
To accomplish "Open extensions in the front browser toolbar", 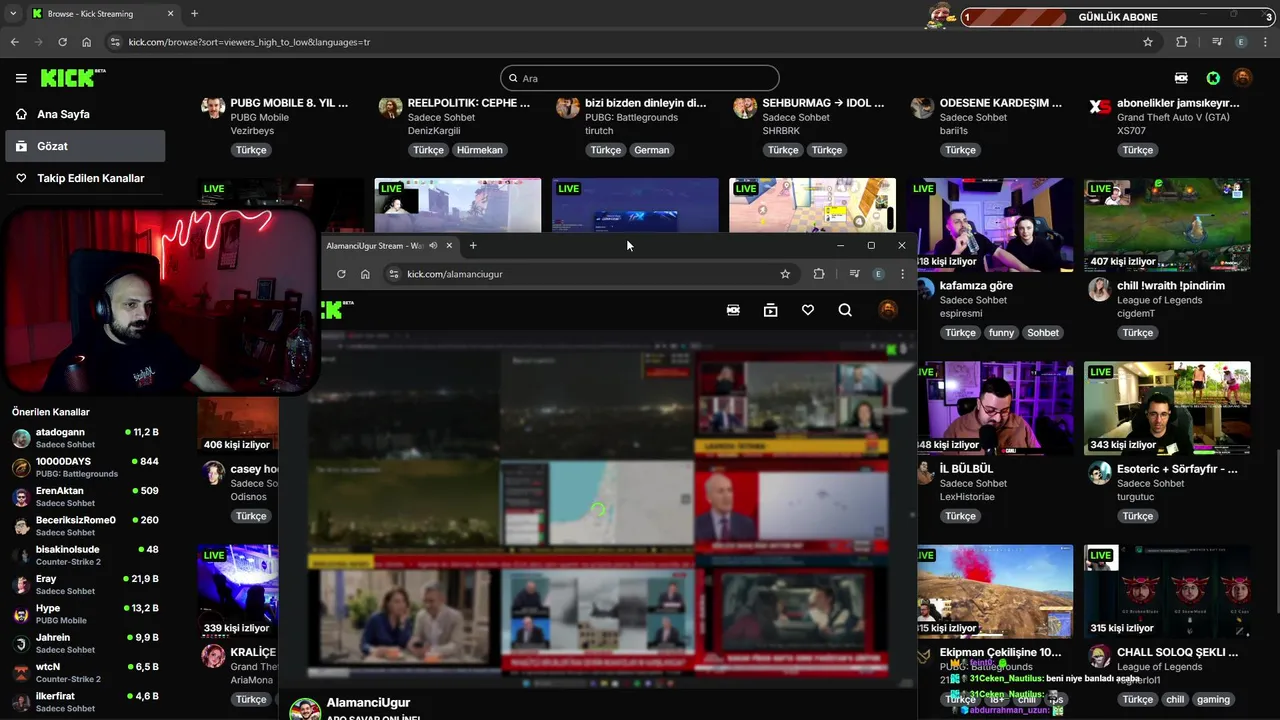I will (x=819, y=274).
